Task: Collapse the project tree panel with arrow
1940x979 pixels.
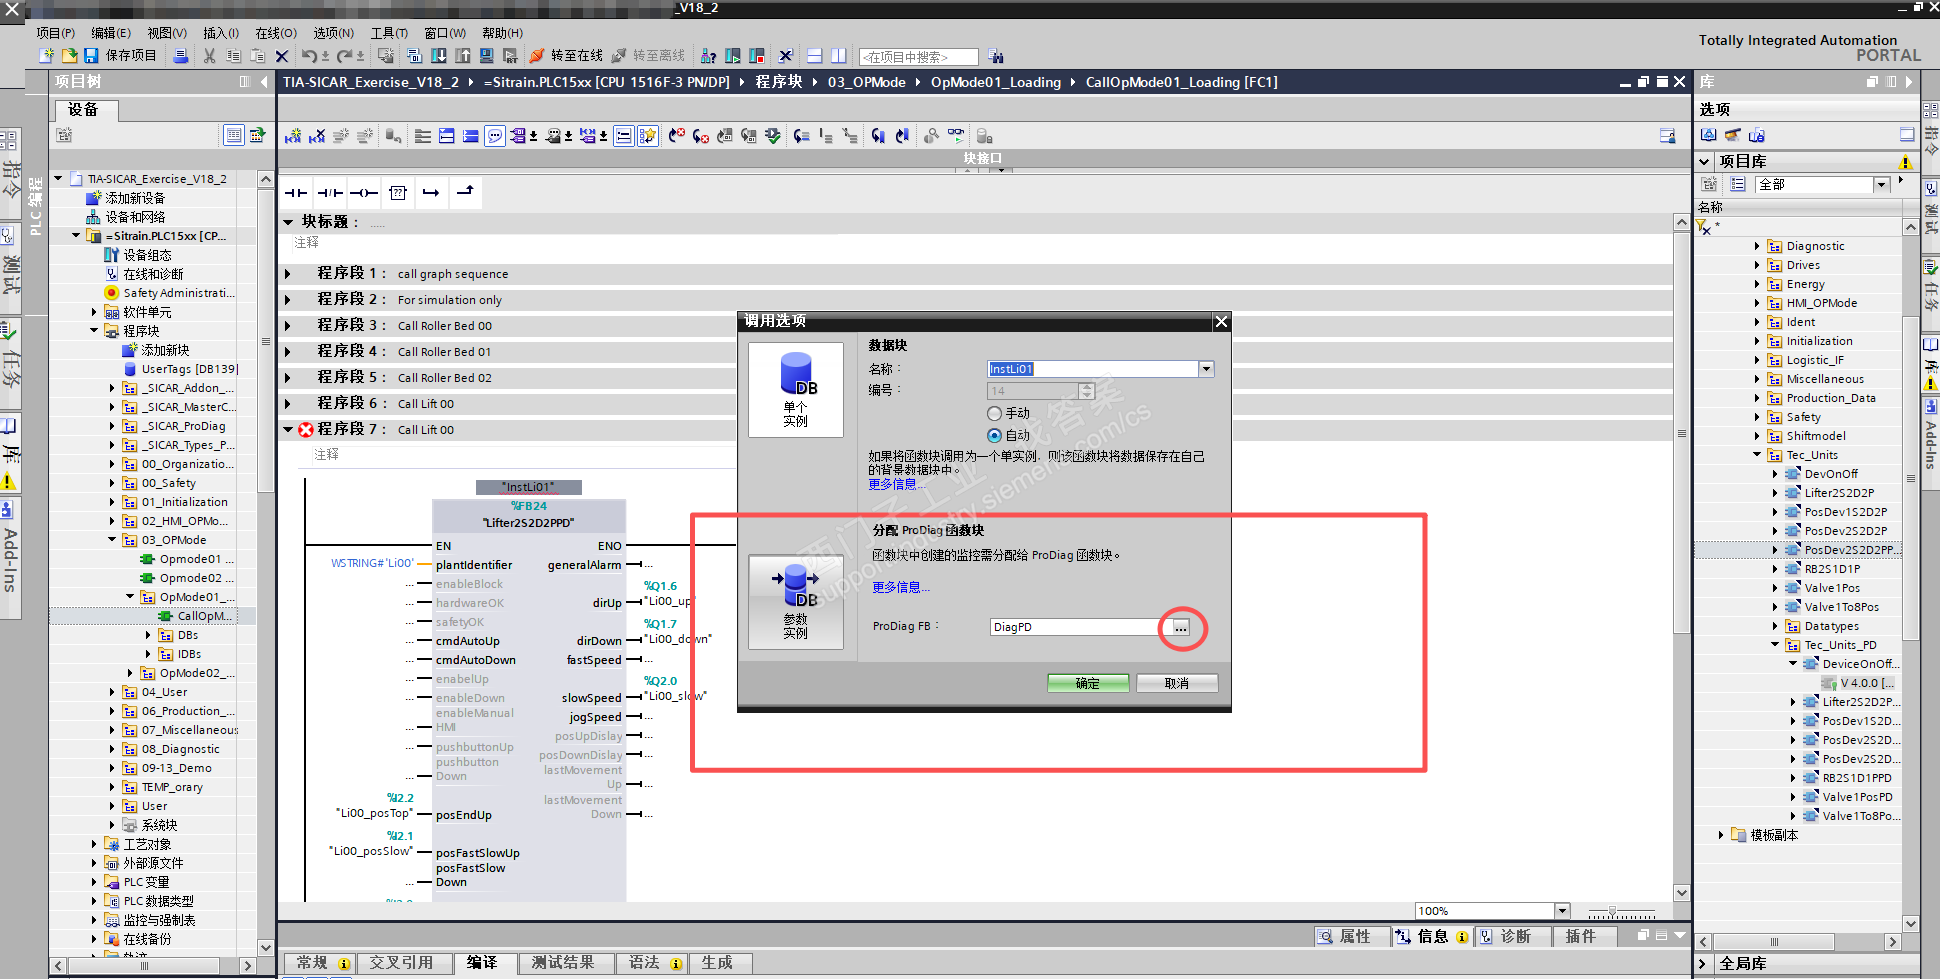Action: [x=263, y=82]
